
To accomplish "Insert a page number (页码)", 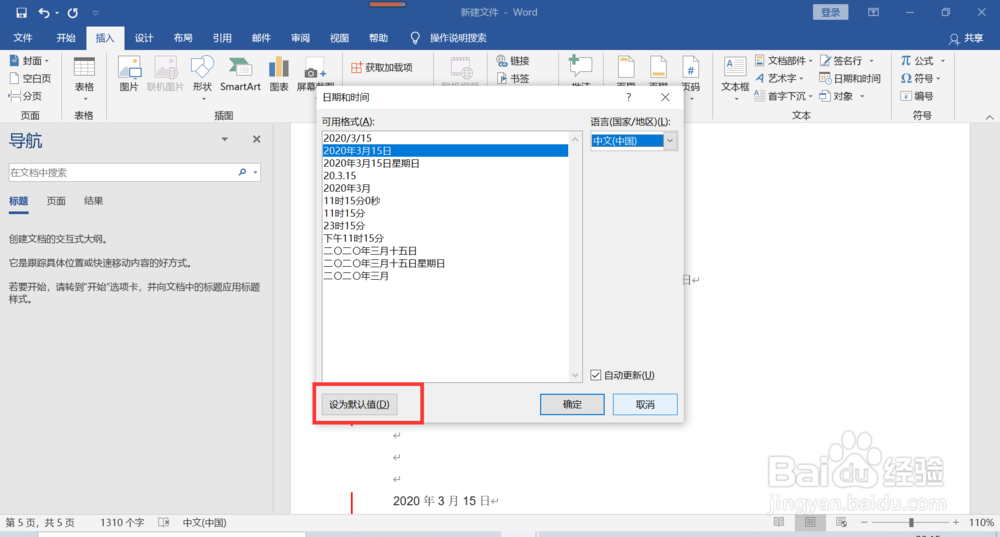I will [691, 78].
